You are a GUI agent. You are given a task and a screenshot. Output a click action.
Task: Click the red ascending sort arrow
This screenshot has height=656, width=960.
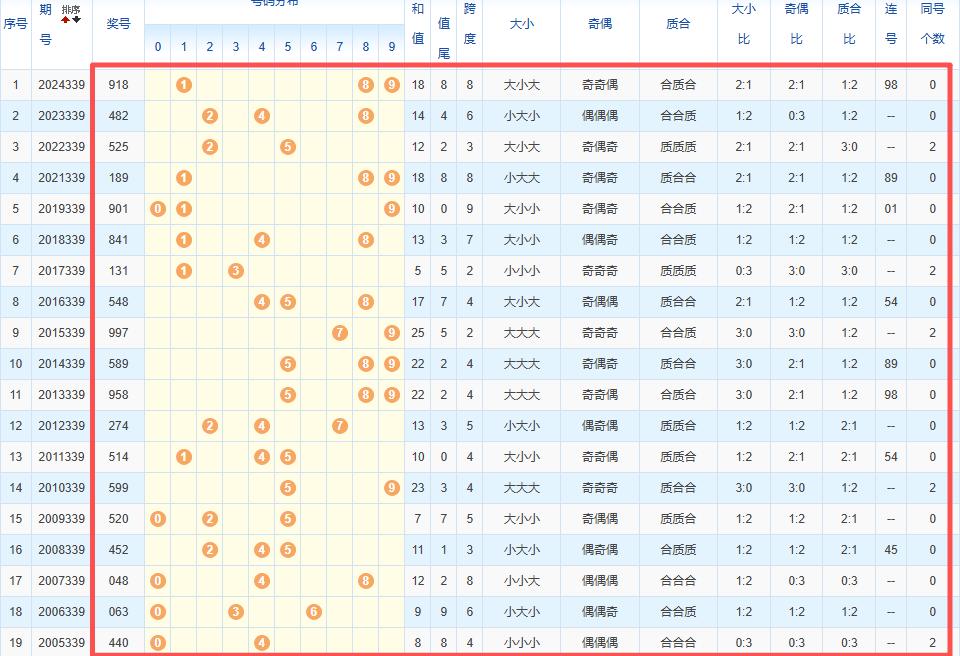coord(66,19)
